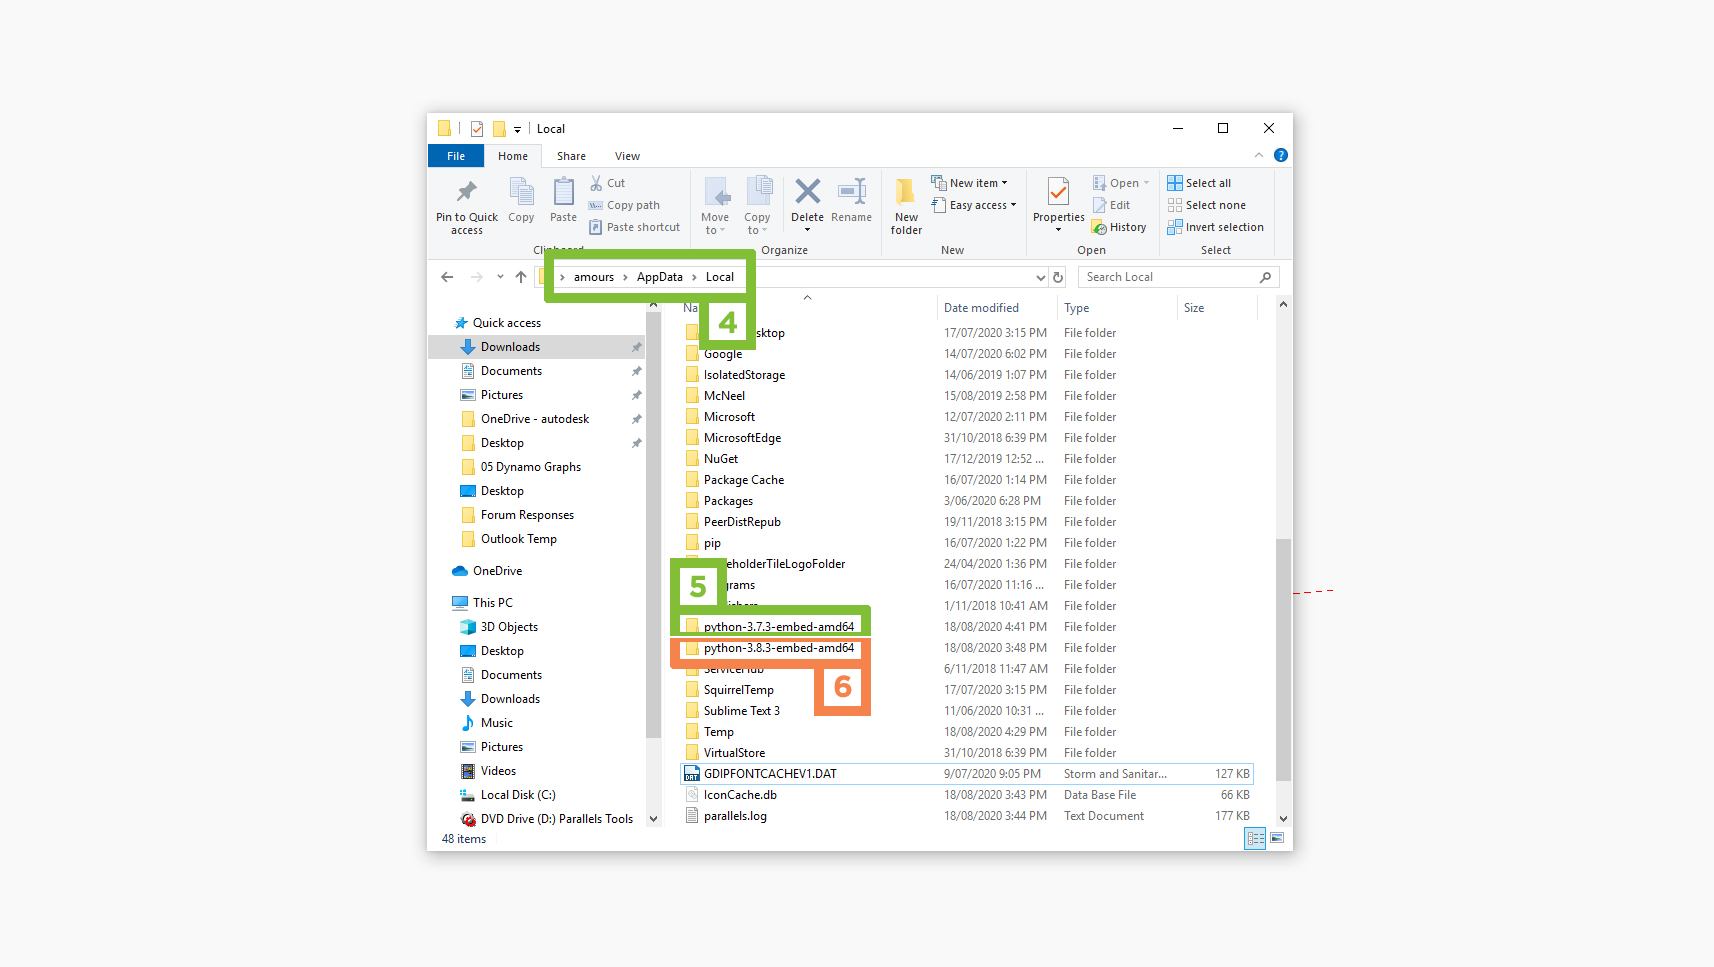
Task: Select Downloads under Quick access
Action: 537,347
